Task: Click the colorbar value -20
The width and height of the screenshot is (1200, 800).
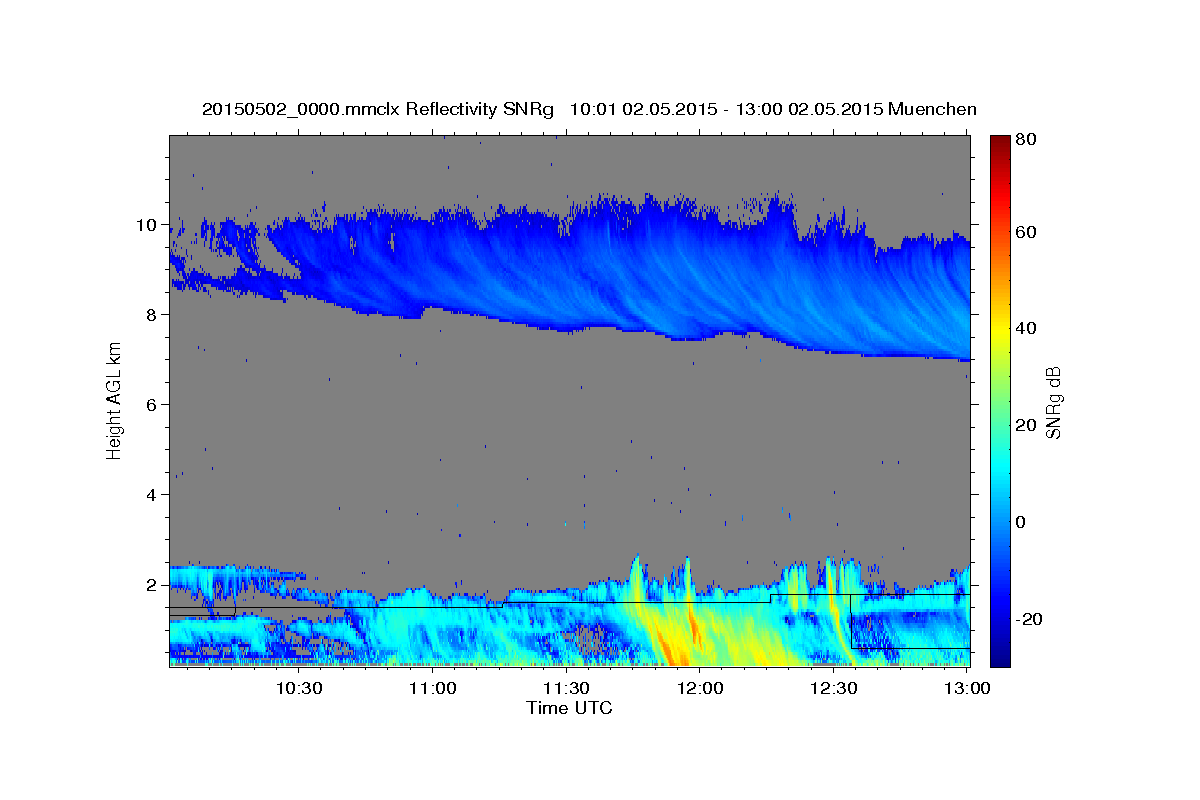Action: tap(1028, 619)
